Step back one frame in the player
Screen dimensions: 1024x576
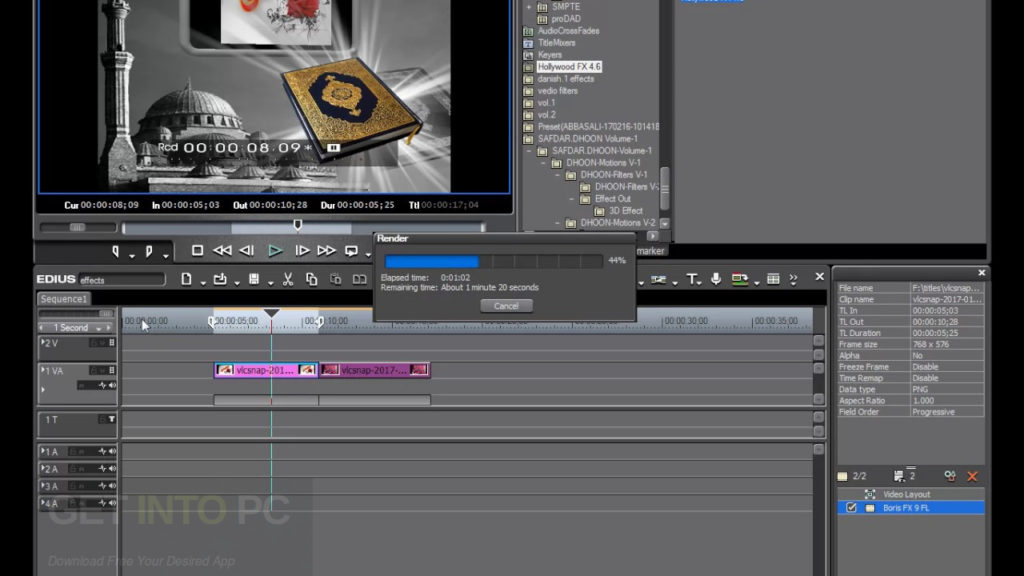click(x=247, y=250)
